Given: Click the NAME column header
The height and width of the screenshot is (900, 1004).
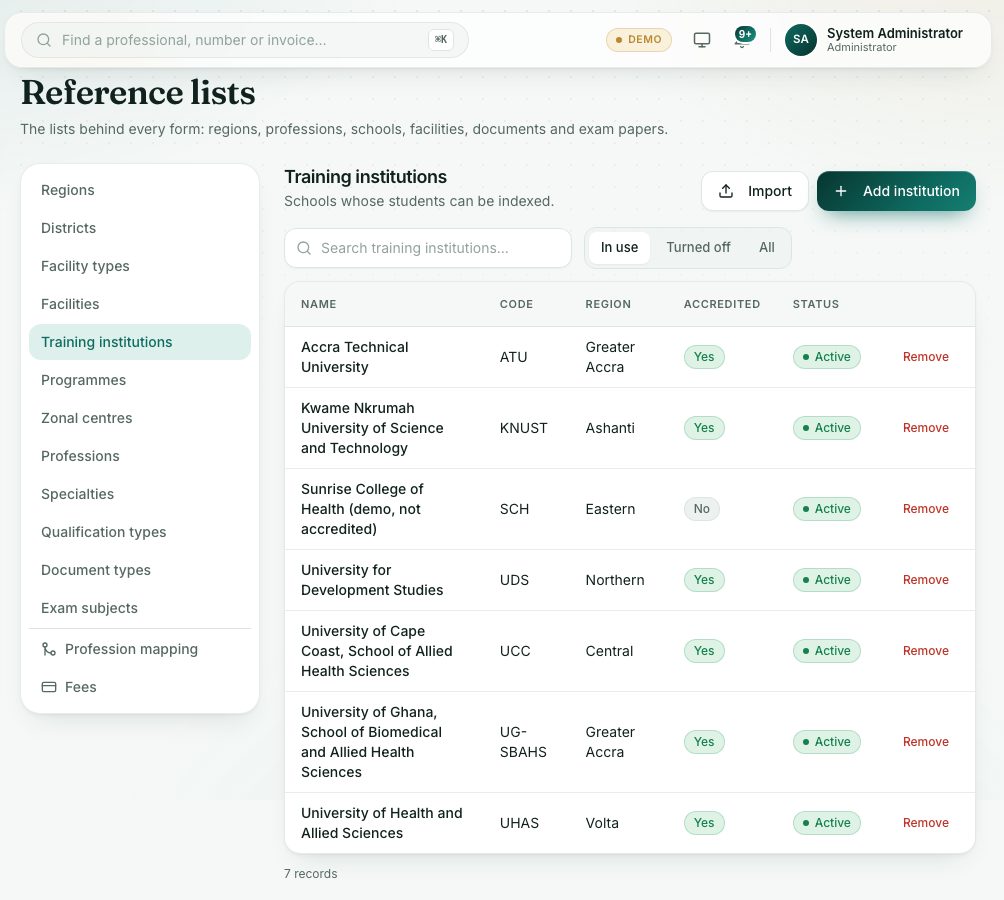Looking at the screenshot, I should click(318, 304).
